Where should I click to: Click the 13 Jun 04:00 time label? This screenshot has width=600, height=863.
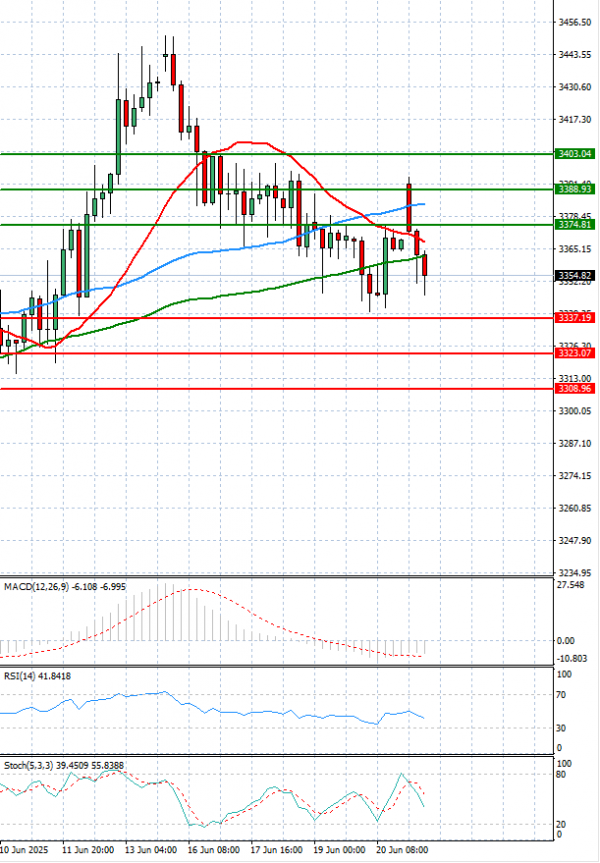click(x=151, y=850)
